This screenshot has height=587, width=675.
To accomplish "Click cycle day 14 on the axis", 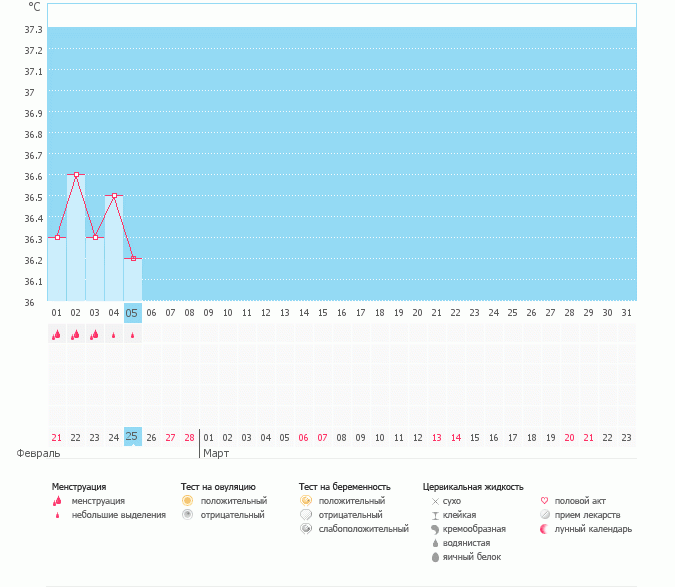I will click(x=303, y=312).
